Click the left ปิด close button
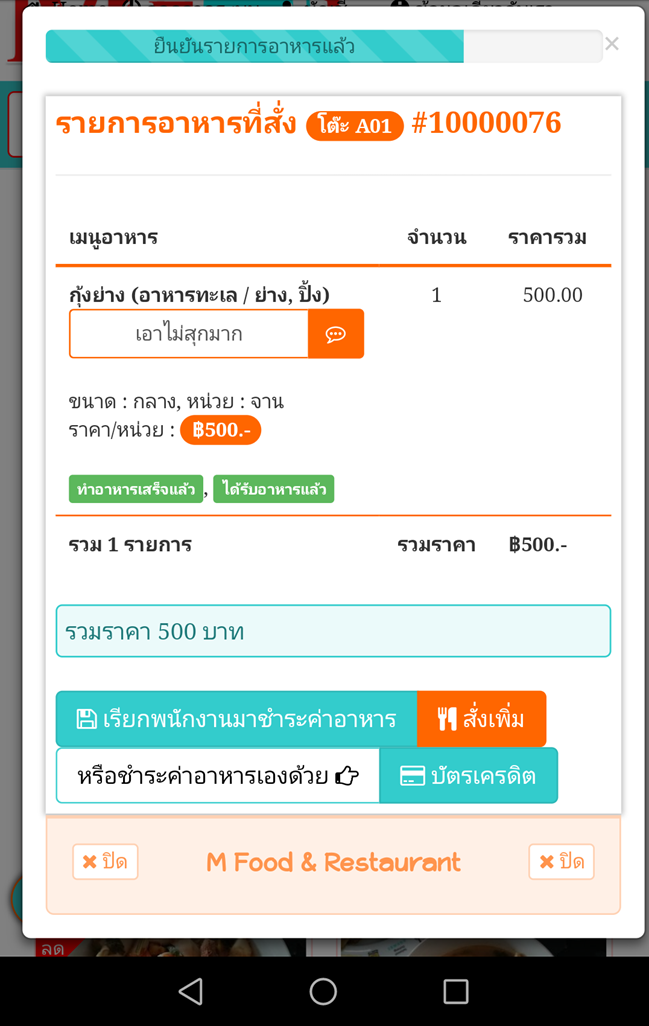This screenshot has width=649, height=1026. [x=105, y=862]
